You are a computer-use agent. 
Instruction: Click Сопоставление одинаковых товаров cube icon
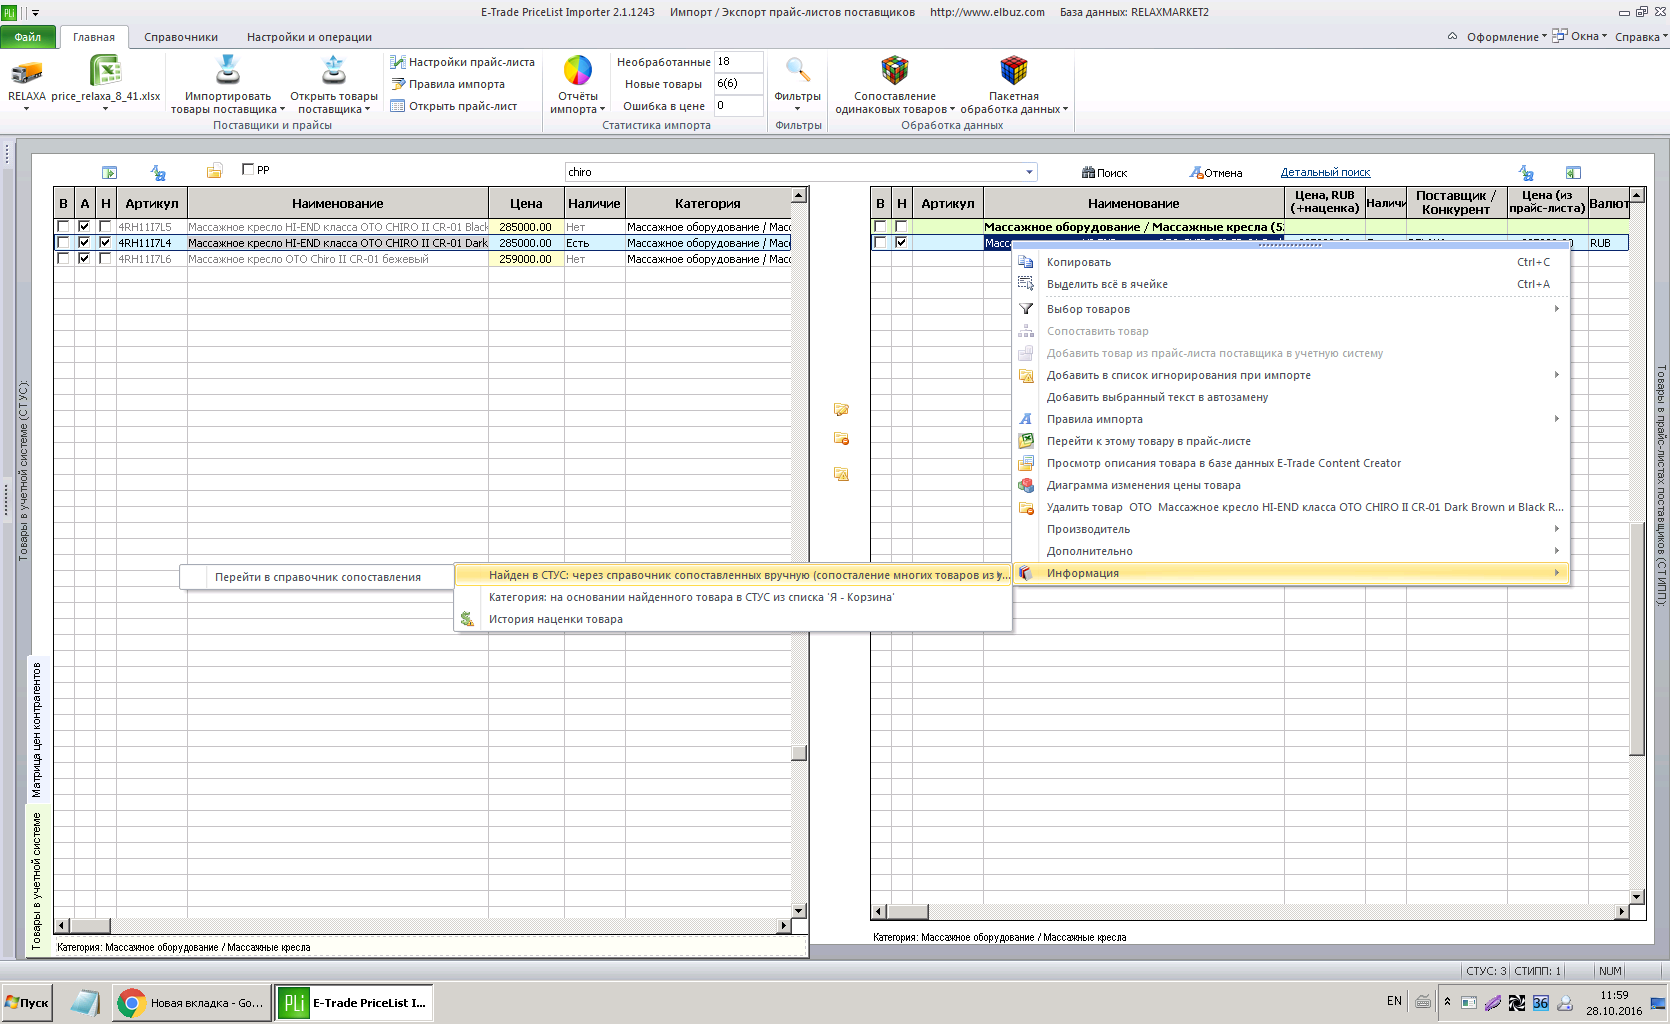click(894, 70)
